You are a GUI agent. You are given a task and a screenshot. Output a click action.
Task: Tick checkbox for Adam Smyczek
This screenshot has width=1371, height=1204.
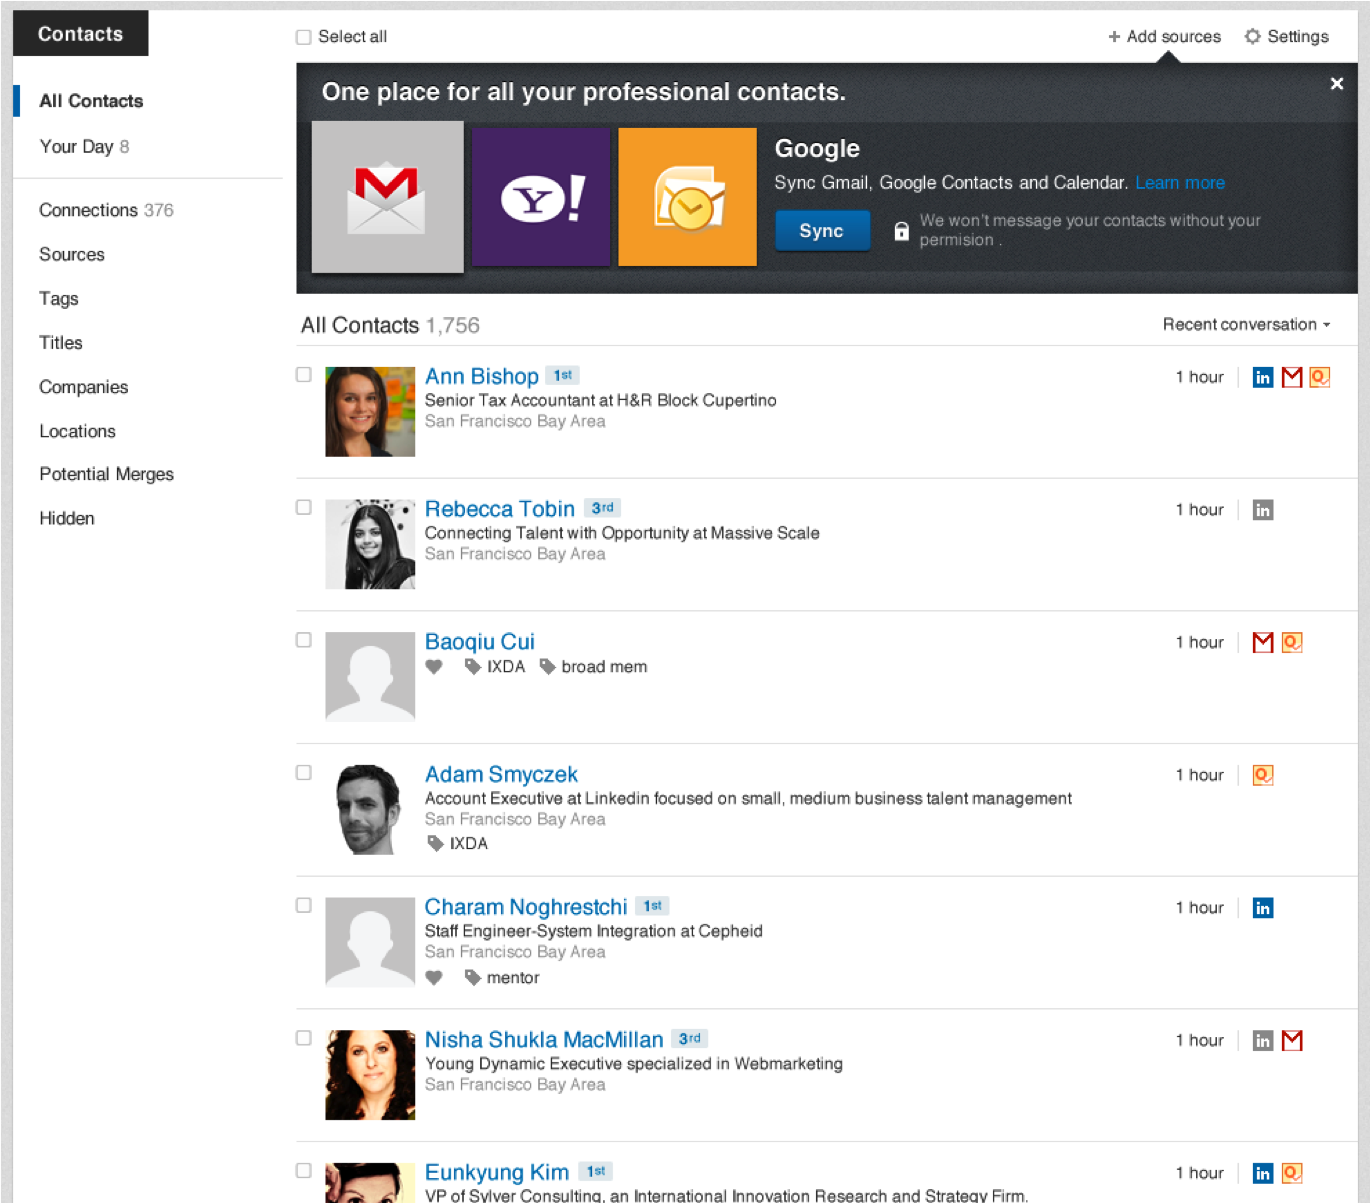click(304, 773)
